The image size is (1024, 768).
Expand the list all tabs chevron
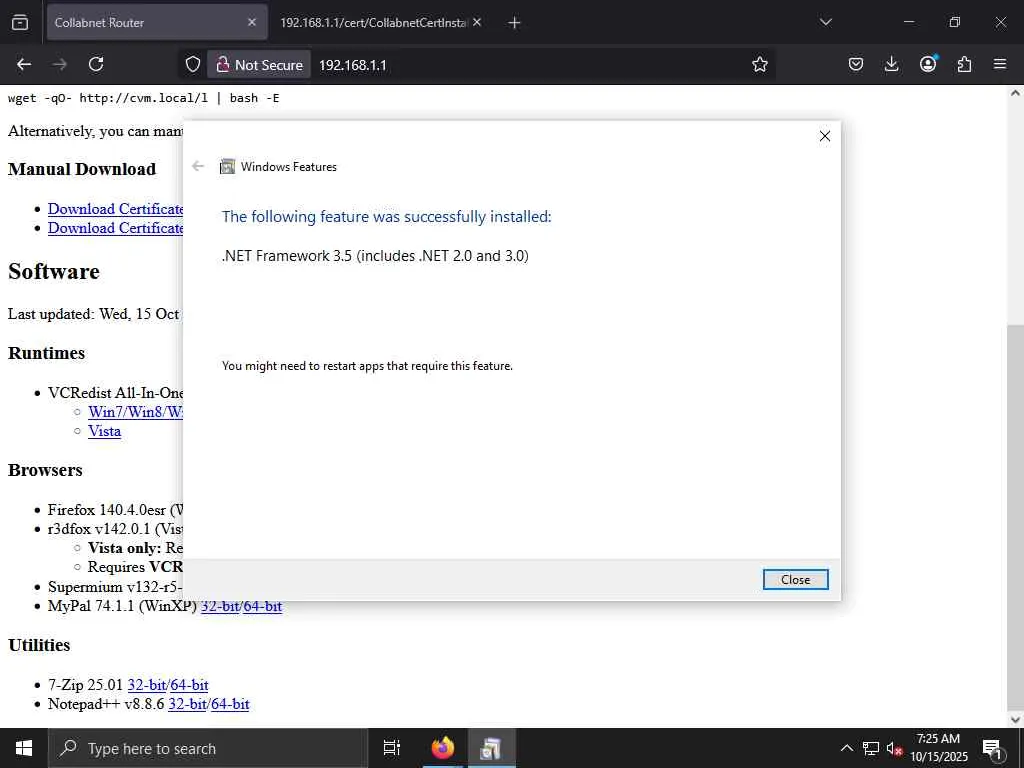825,22
